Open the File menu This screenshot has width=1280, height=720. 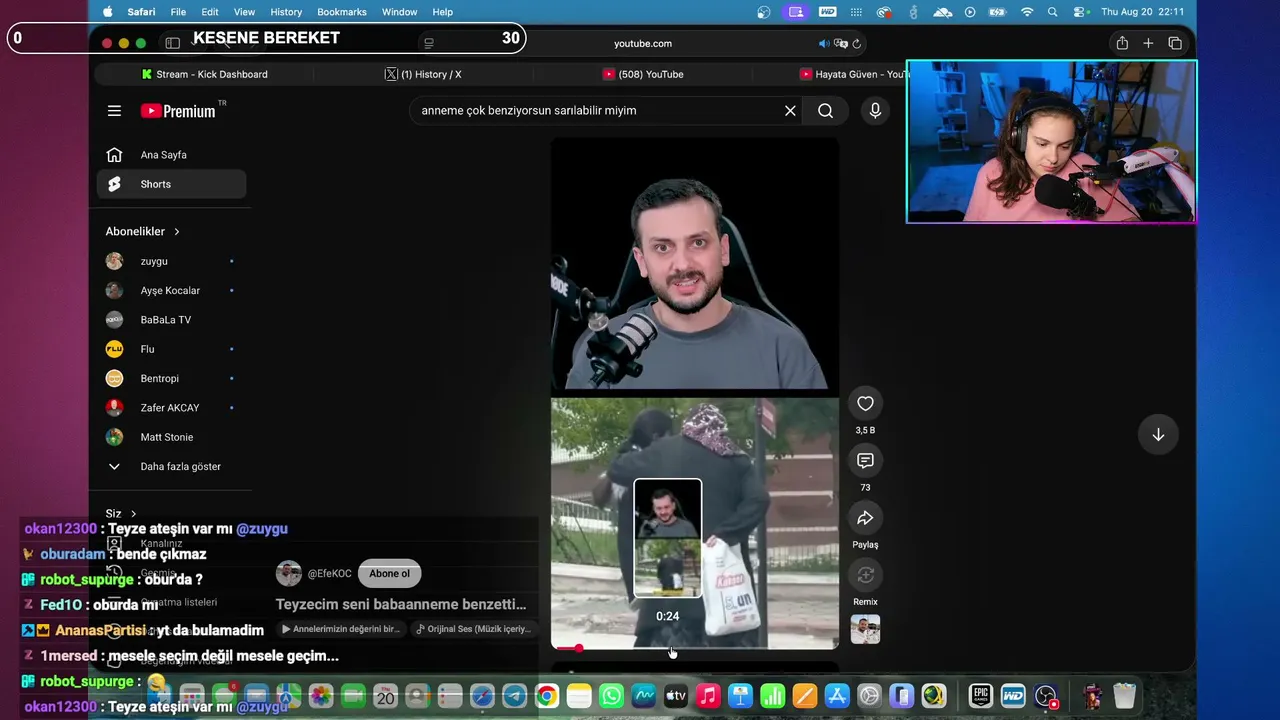(178, 12)
